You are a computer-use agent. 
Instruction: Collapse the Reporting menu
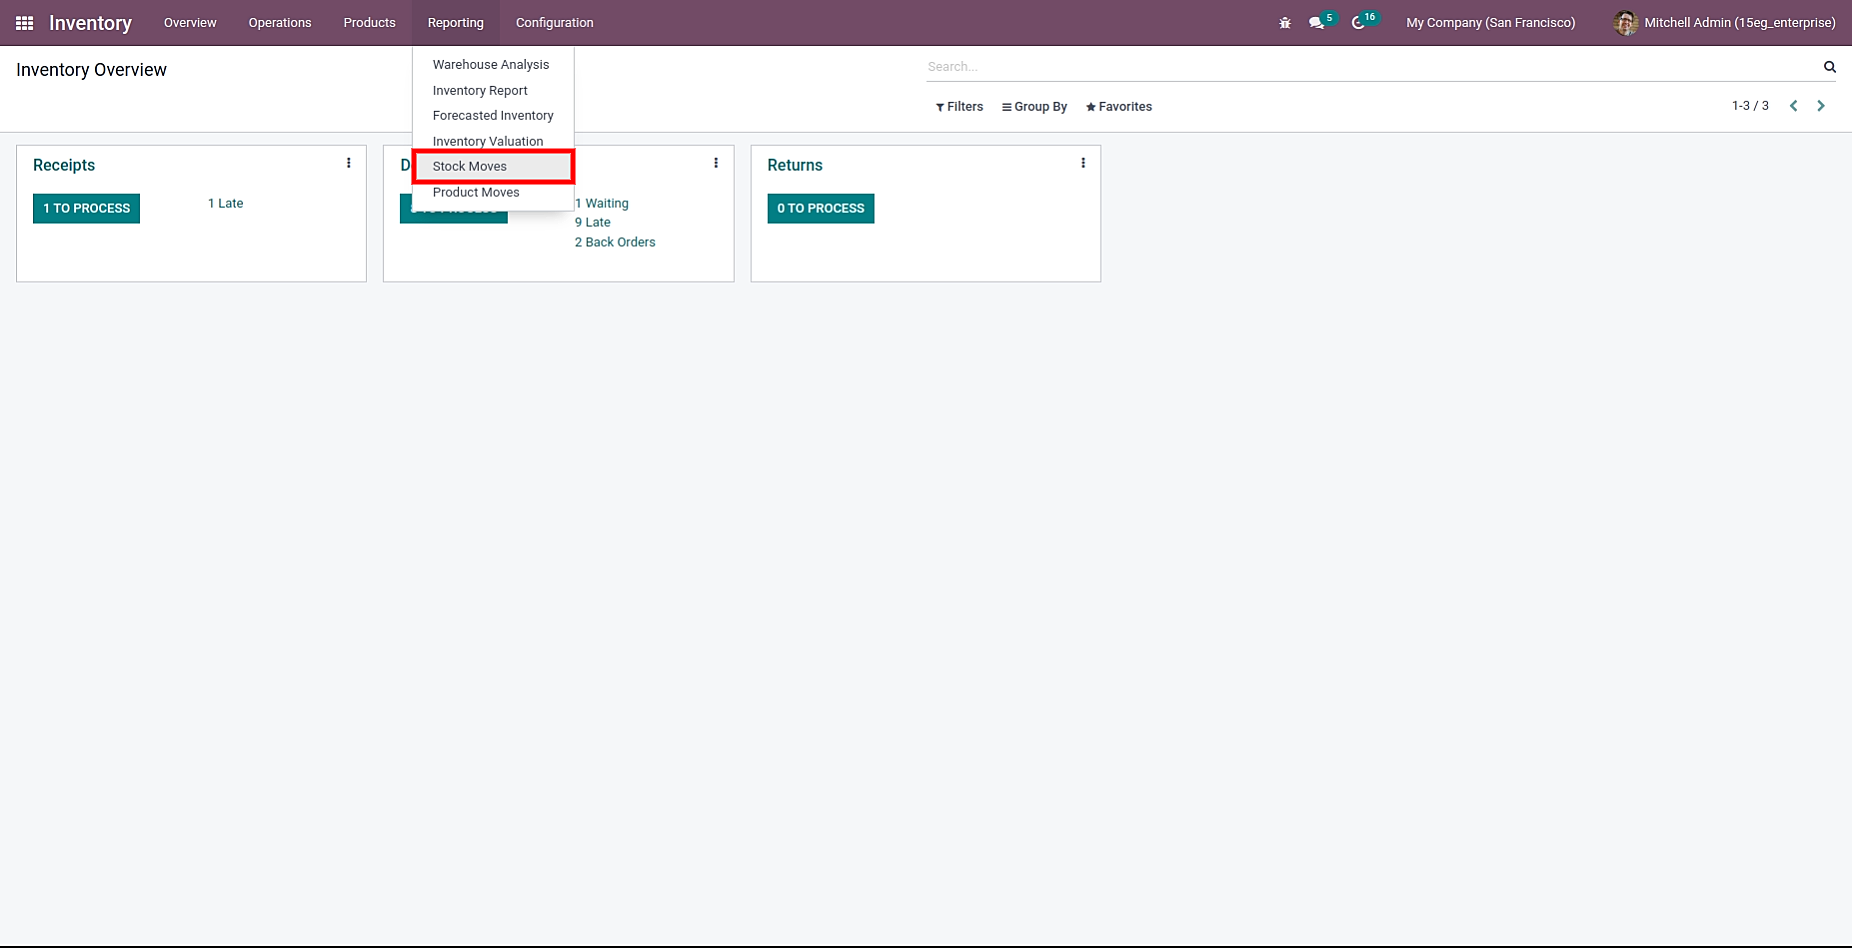456,22
